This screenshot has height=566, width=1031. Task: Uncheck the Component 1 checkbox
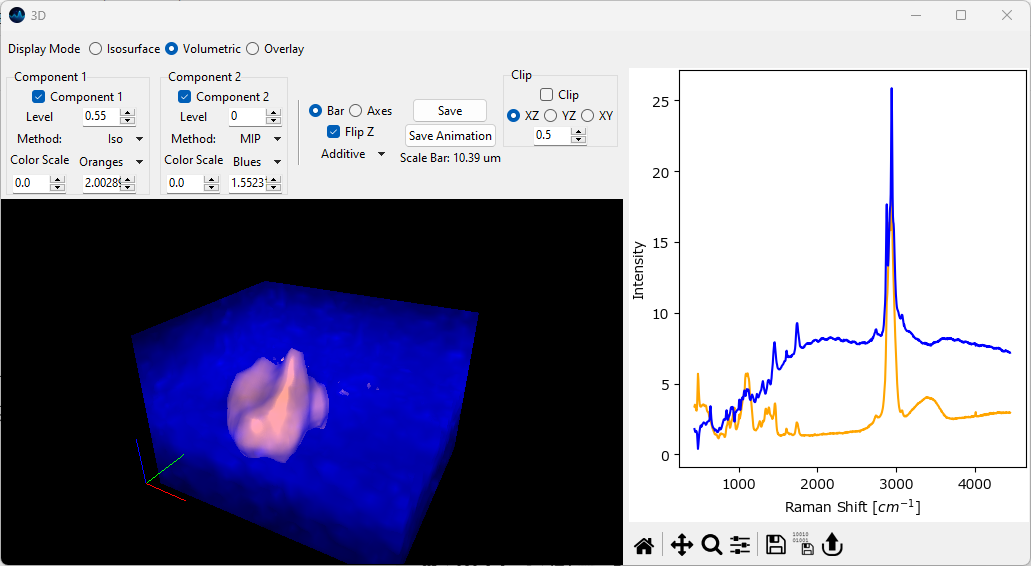click(39, 97)
